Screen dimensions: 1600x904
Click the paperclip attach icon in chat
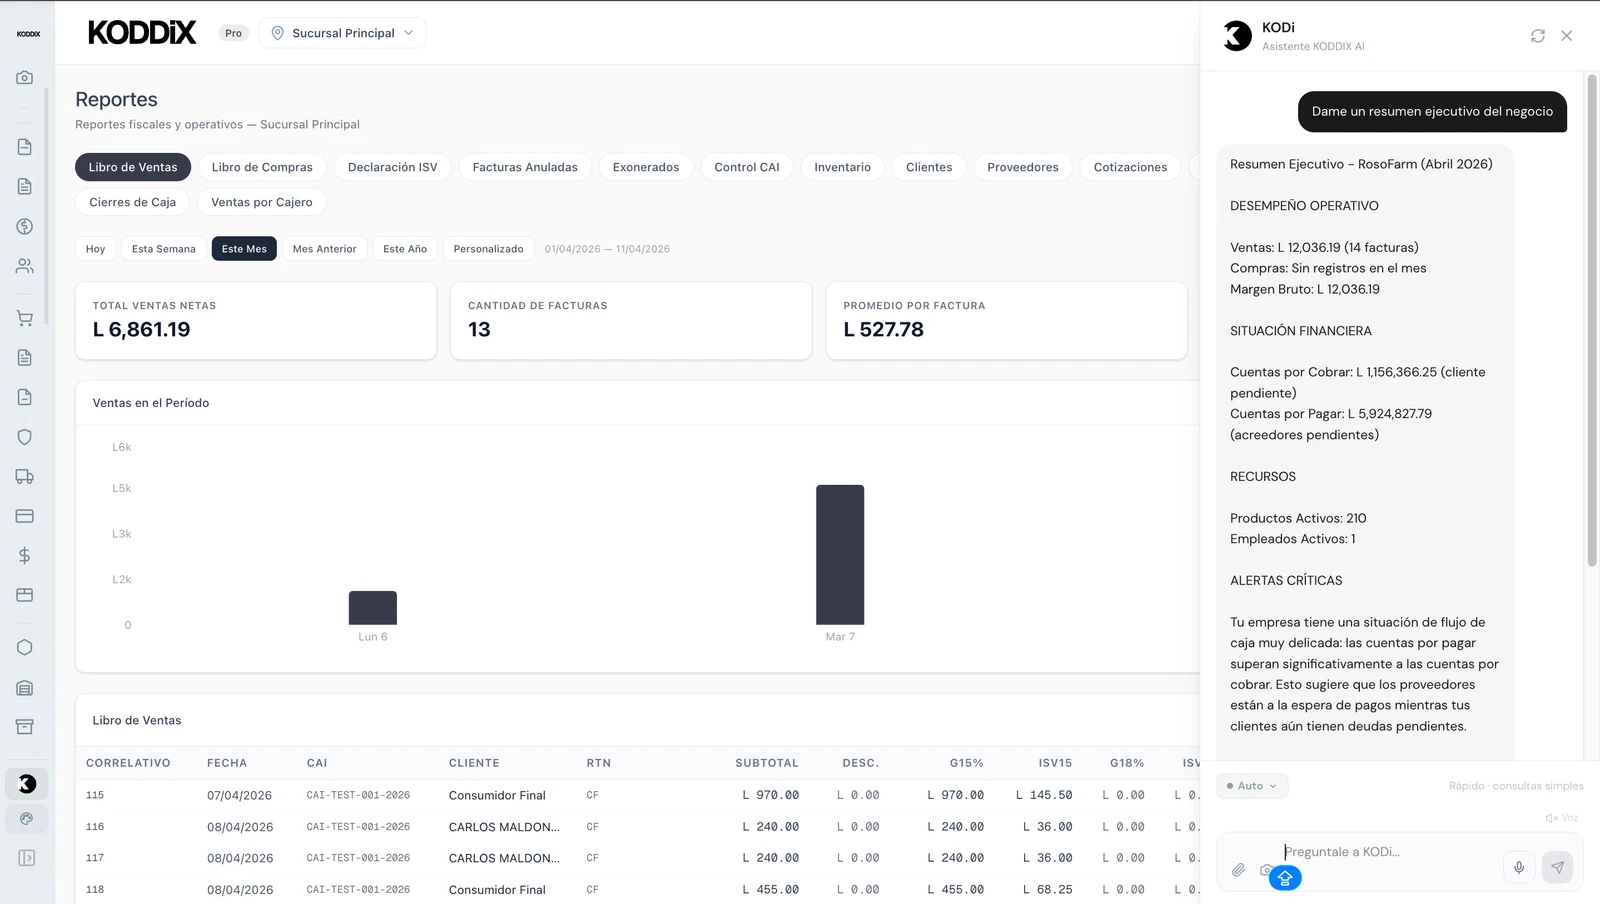pos(1238,870)
